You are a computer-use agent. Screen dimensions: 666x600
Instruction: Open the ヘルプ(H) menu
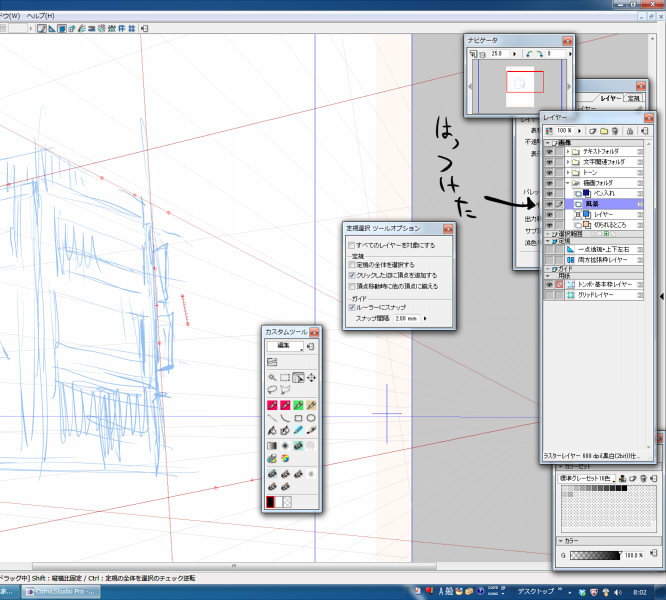40,16
